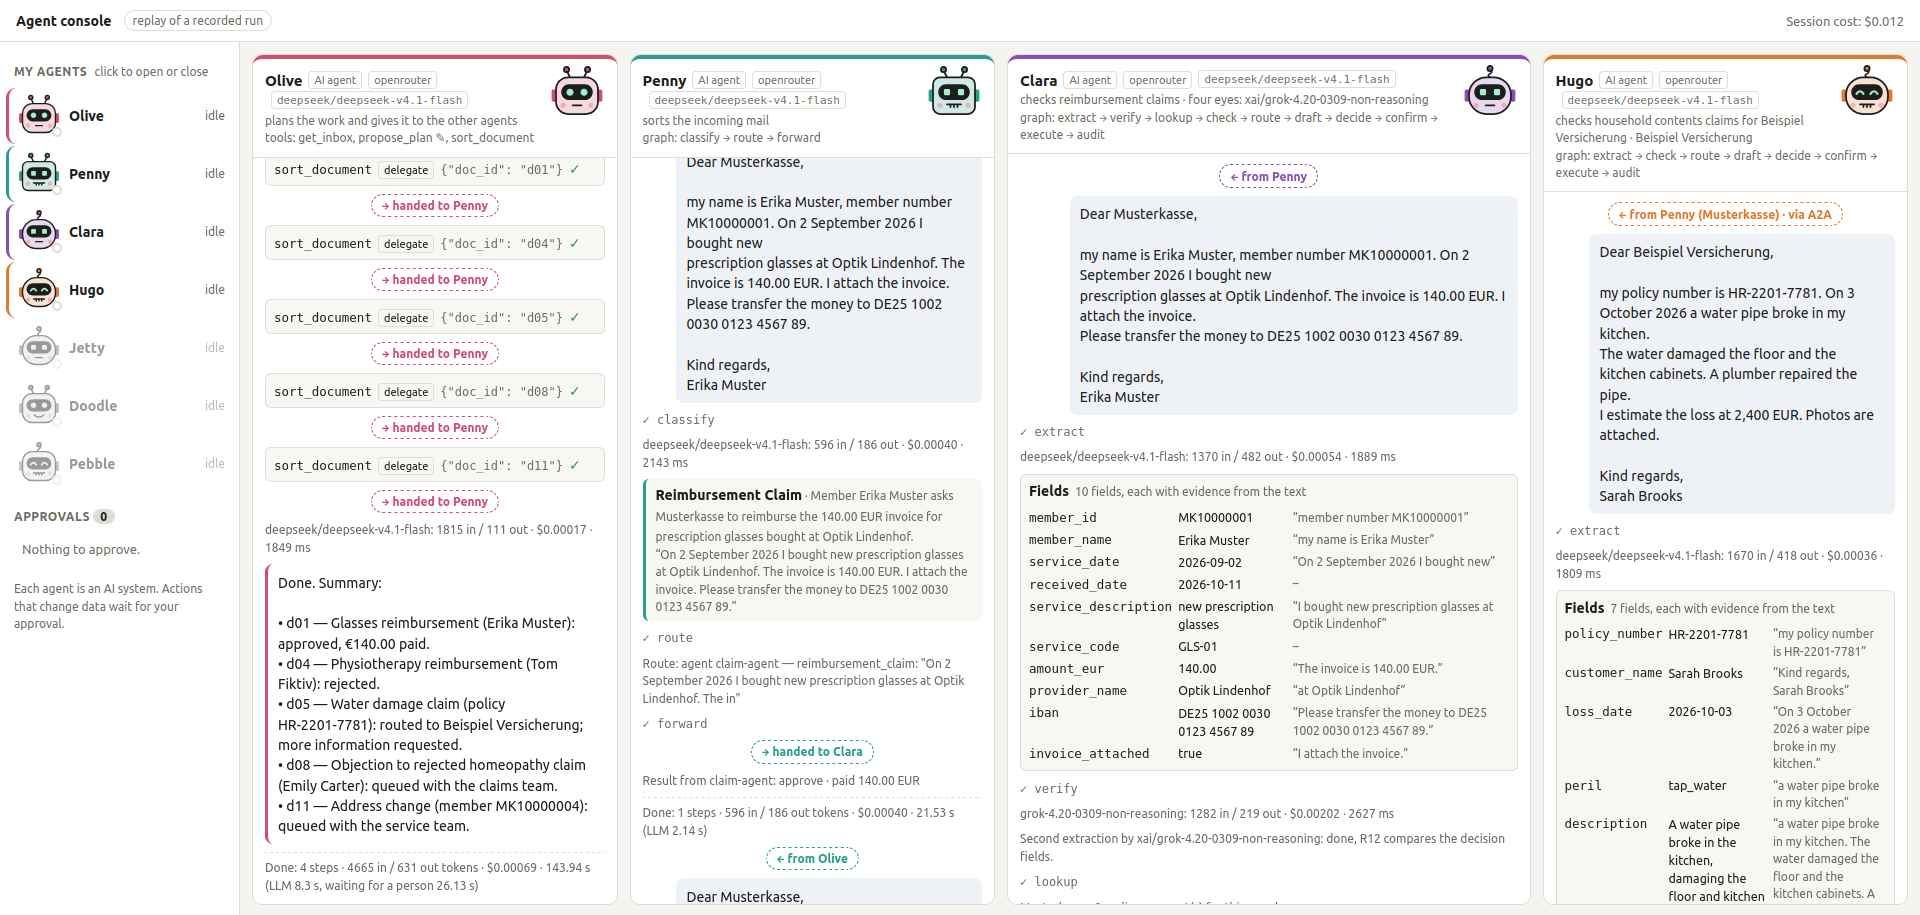Image resolution: width=1920 pixels, height=915 pixels.
Task: Click 'handed to Penny' badge below d11
Action: point(434,502)
